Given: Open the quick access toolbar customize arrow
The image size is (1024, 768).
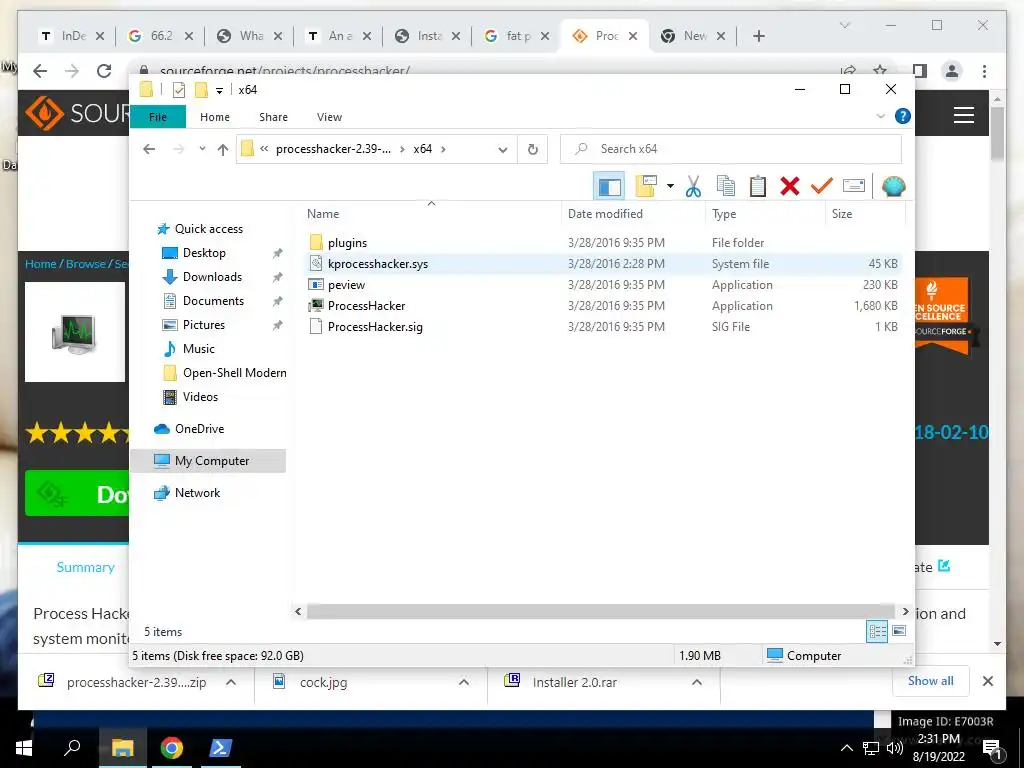Looking at the screenshot, I should point(219,90).
